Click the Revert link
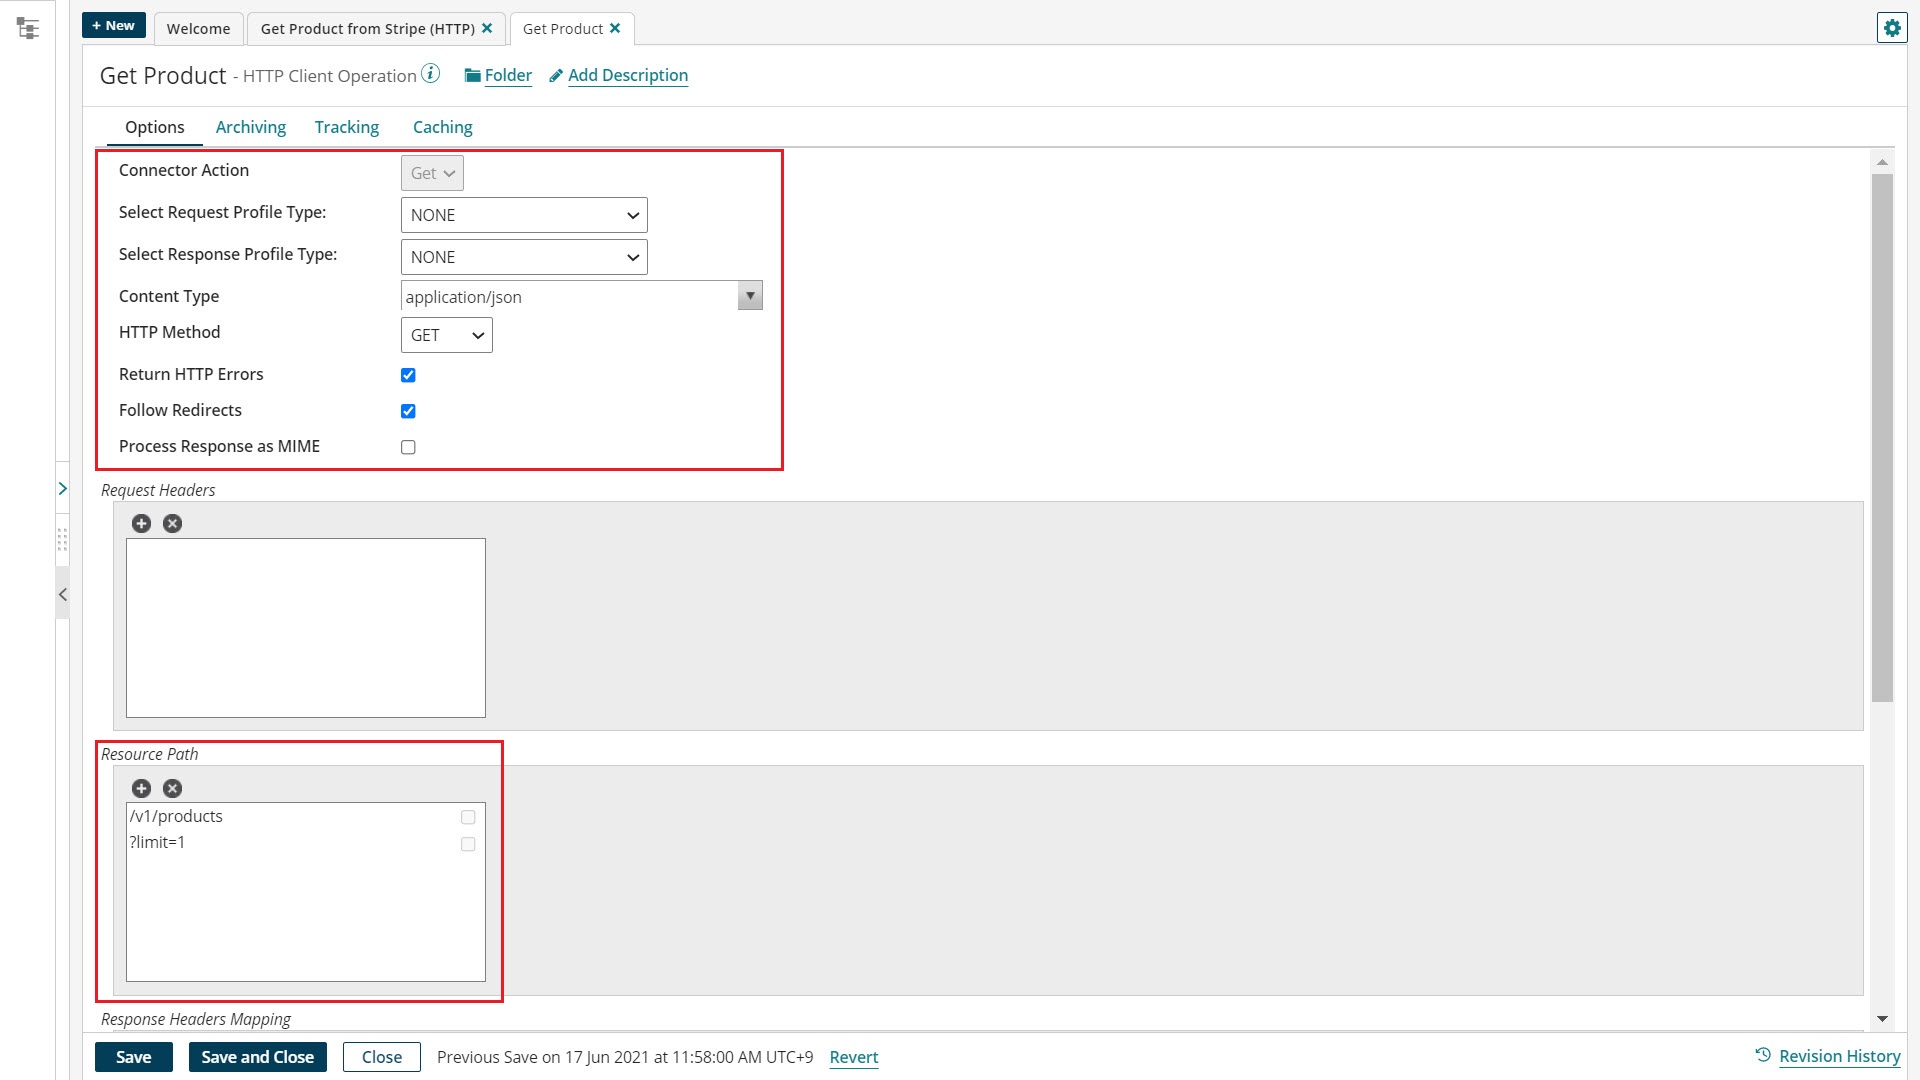This screenshot has height=1080, width=1920. point(854,1057)
